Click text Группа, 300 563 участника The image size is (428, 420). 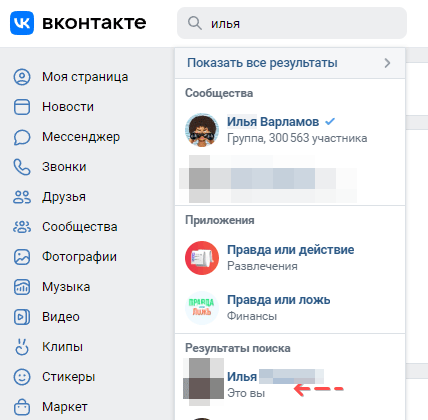coord(297,138)
